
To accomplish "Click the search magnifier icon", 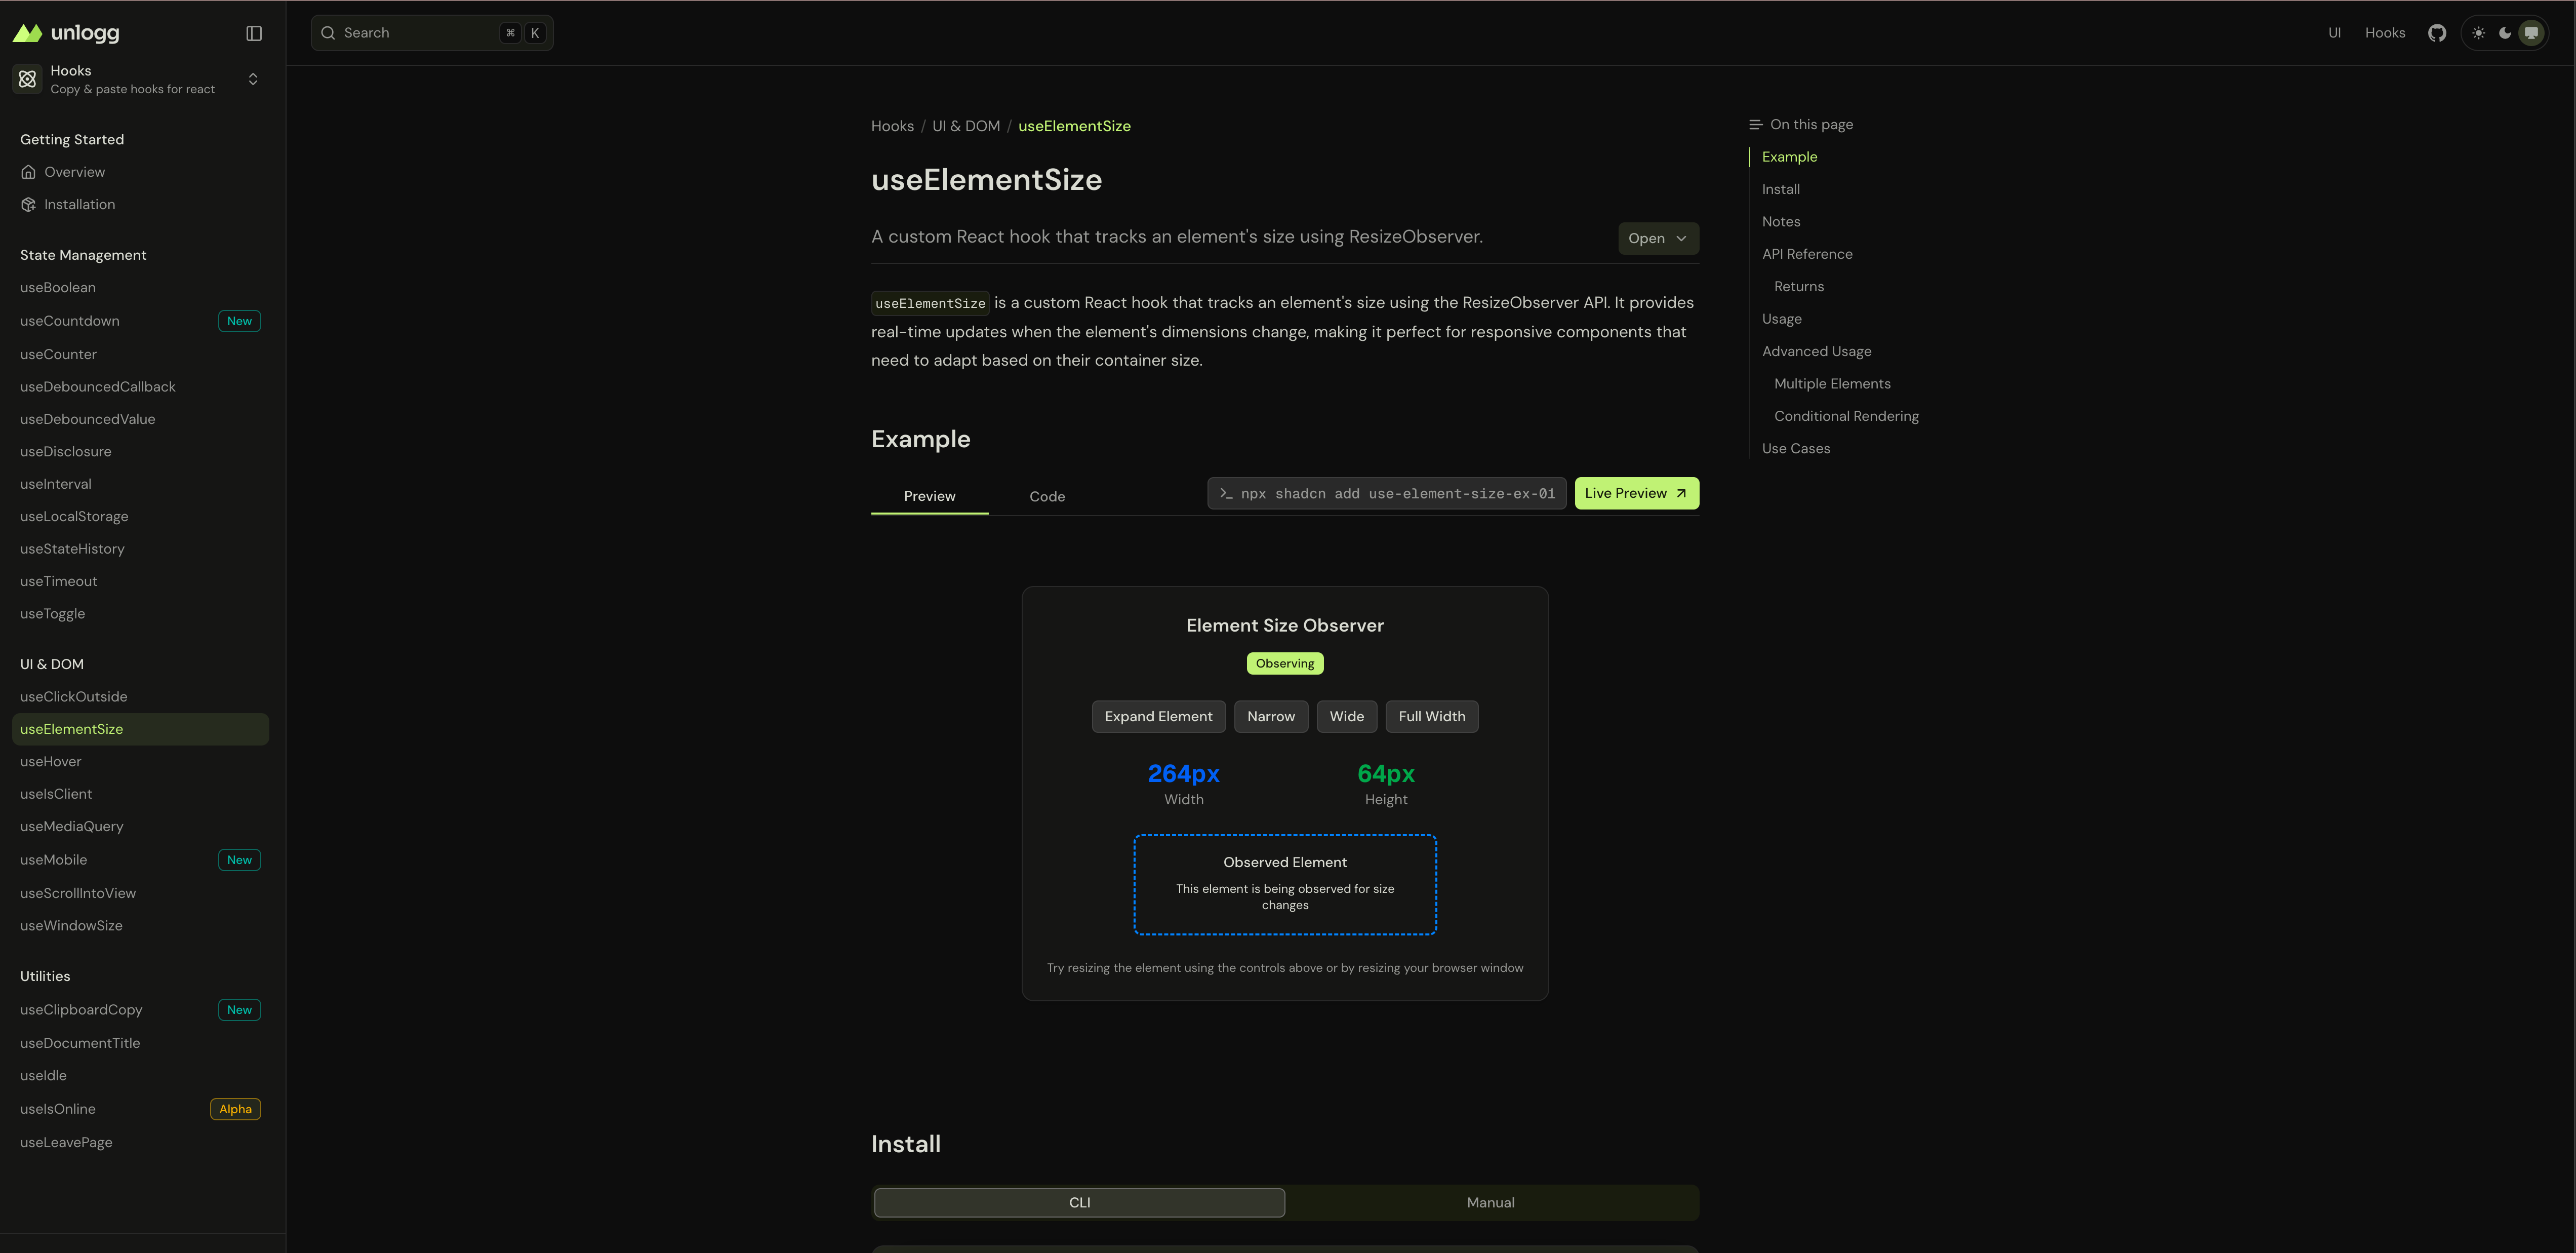I will (328, 32).
